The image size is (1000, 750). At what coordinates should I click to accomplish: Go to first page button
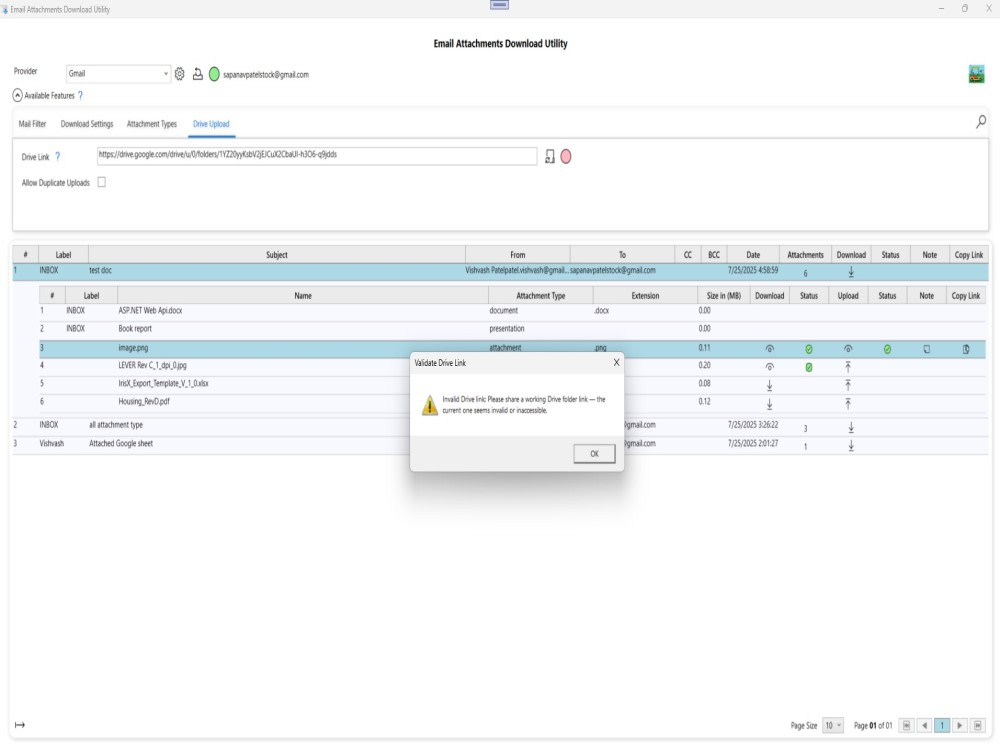tap(906, 725)
